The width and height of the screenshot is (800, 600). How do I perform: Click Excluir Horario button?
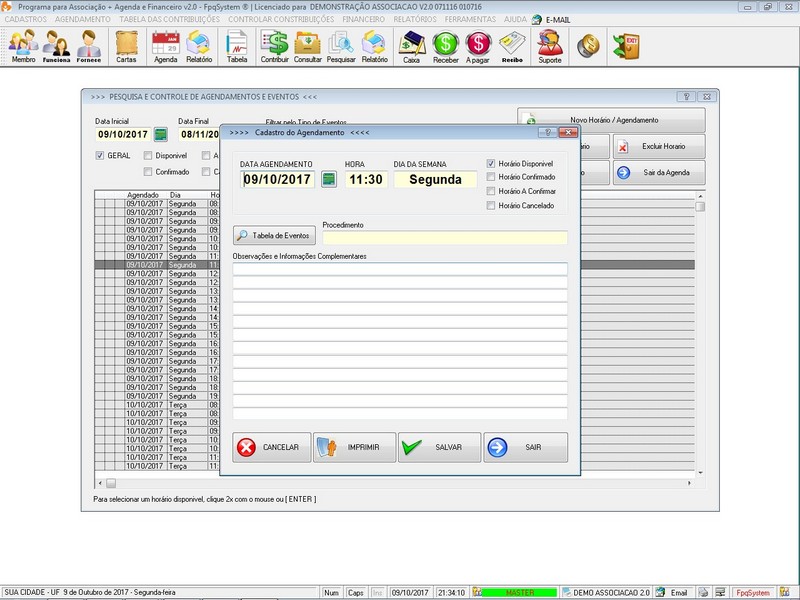click(x=659, y=146)
